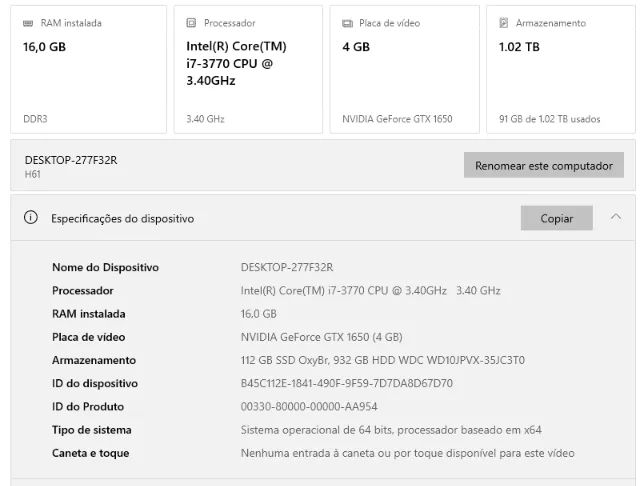
Task: Click the Processador chip icon
Action: tap(192, 23)
